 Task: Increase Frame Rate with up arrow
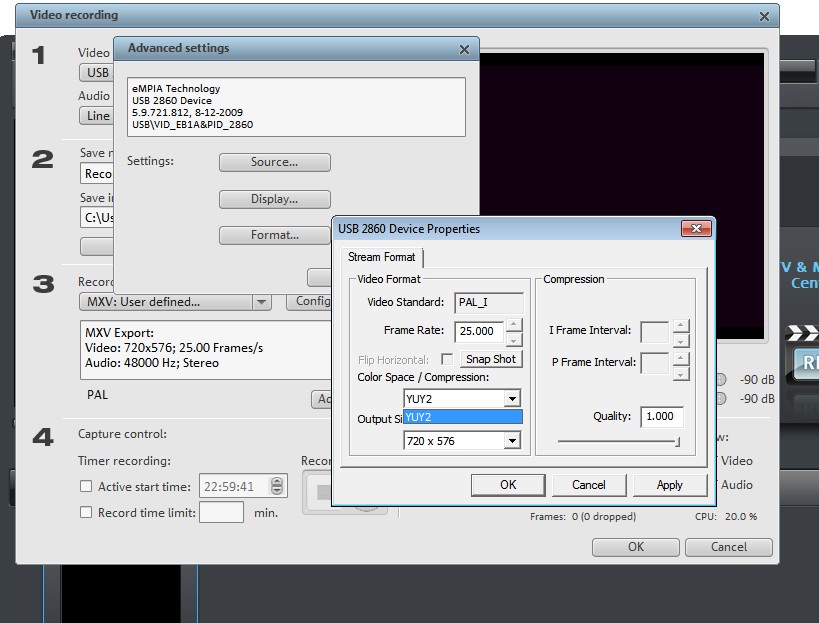coord(514,325)
